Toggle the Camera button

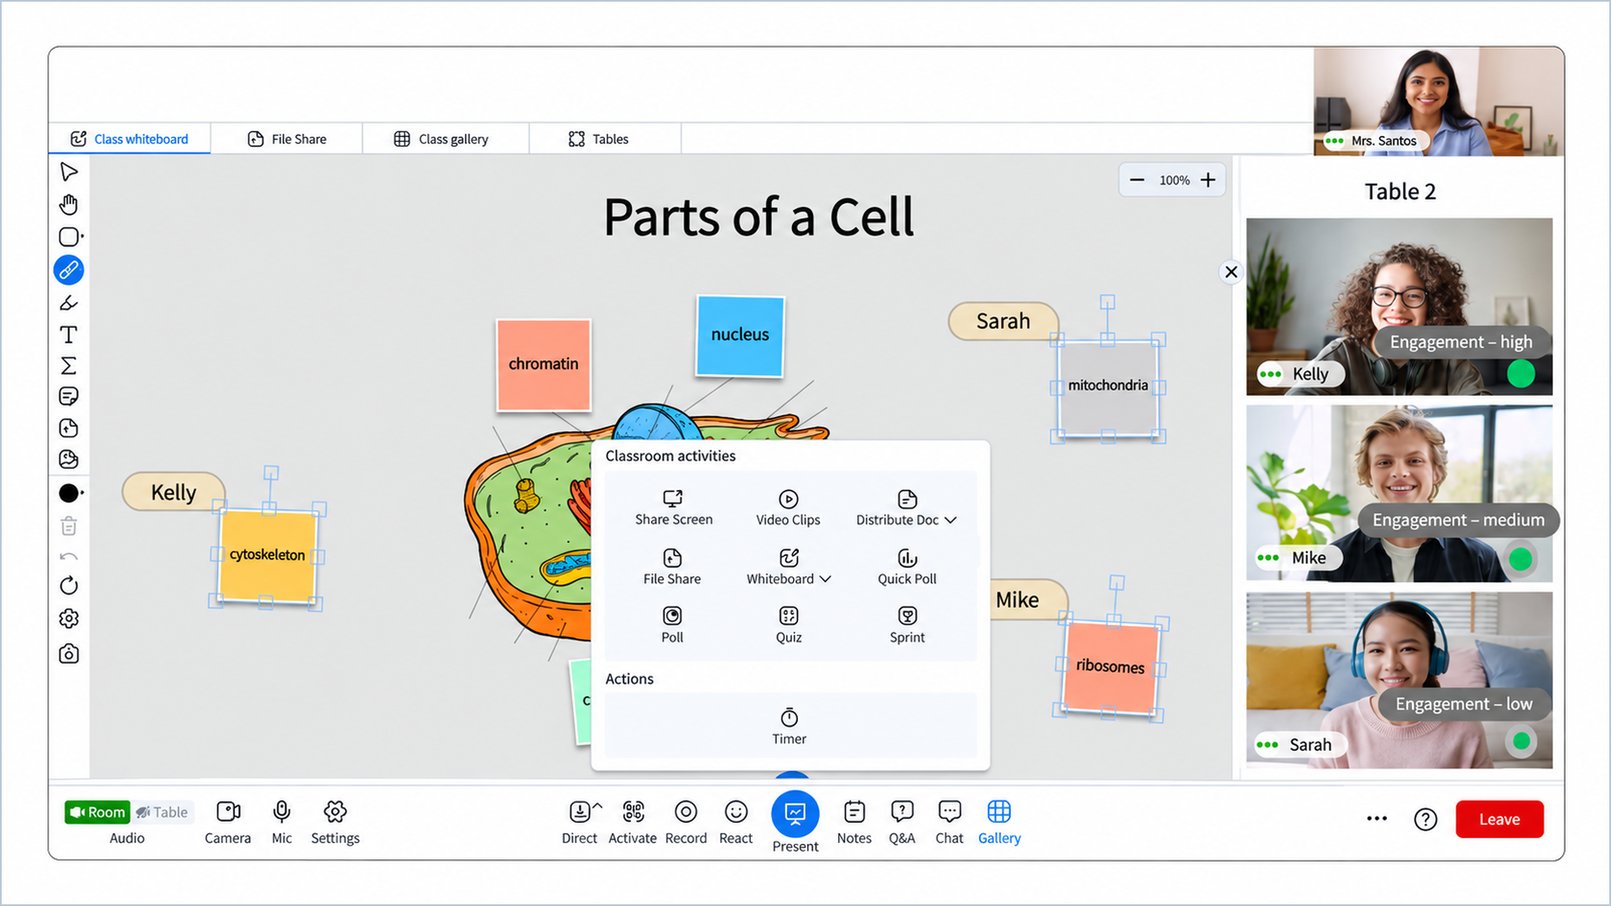coord(228,822)
